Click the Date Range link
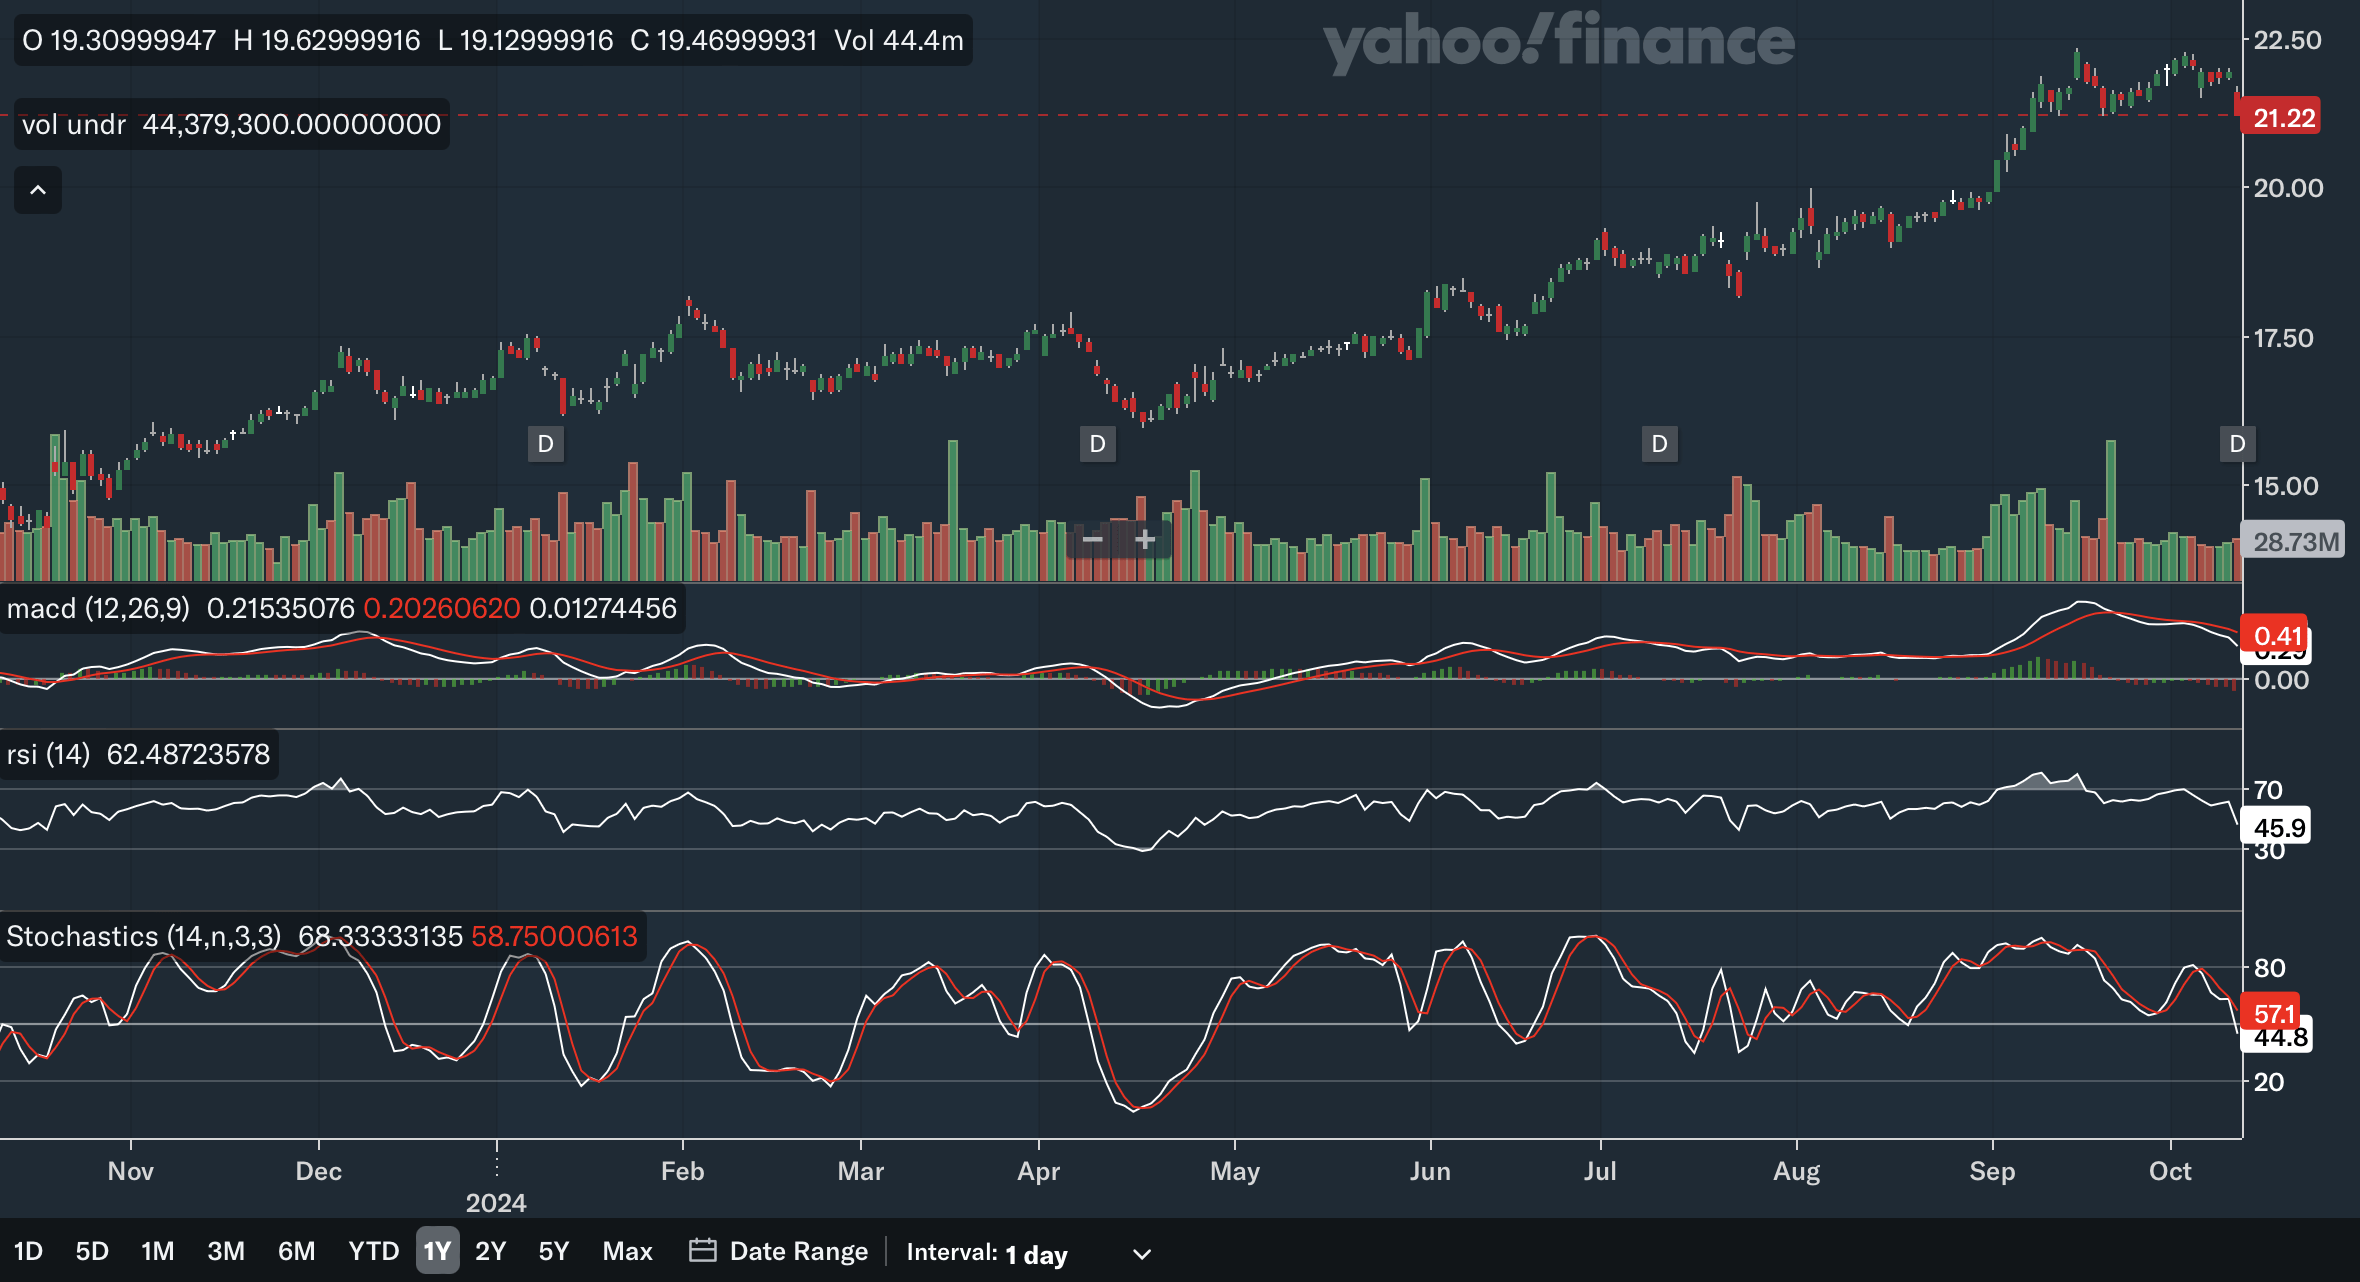 [x=798, y=1251]
